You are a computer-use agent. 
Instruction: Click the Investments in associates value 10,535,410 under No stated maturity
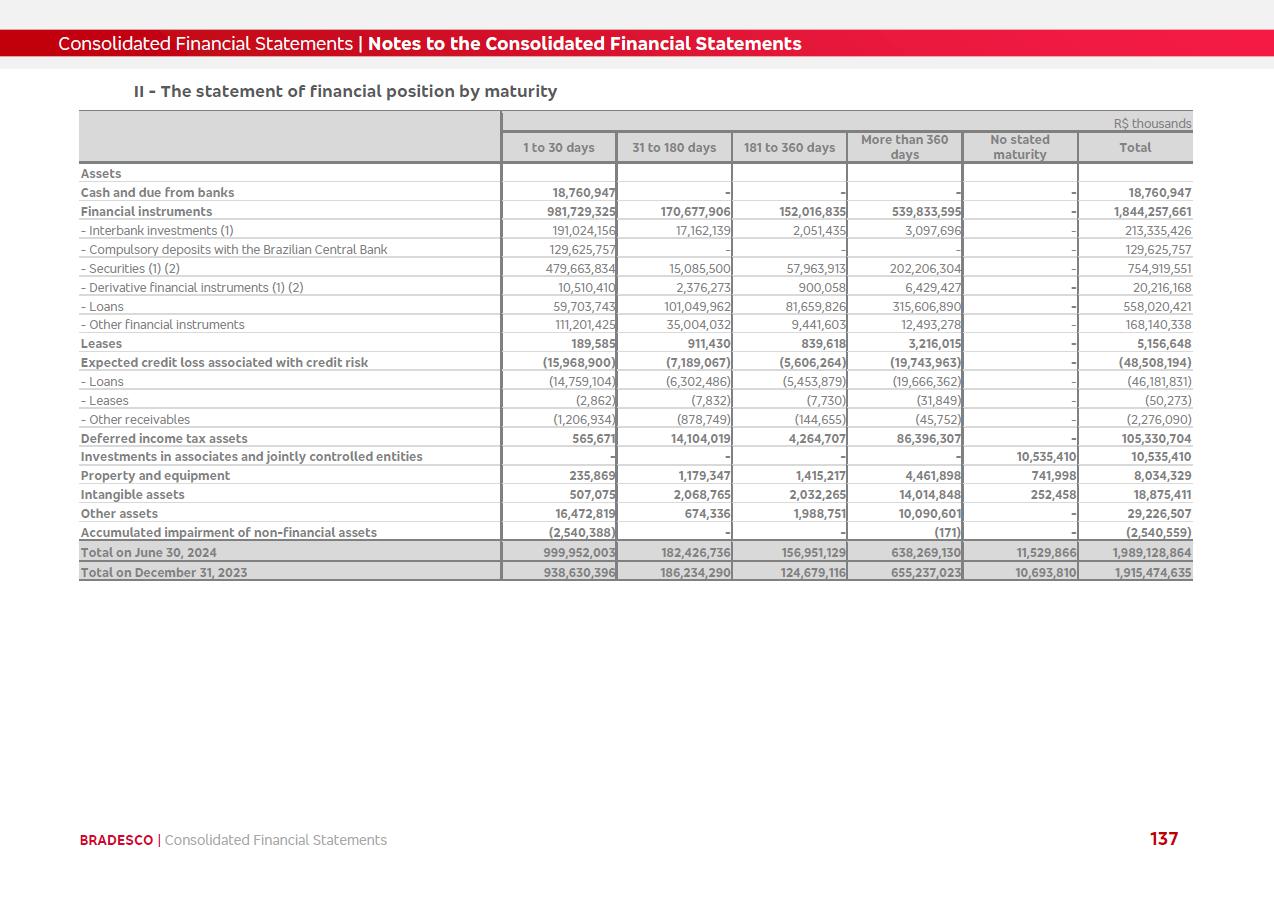[x=1046, y=457]
